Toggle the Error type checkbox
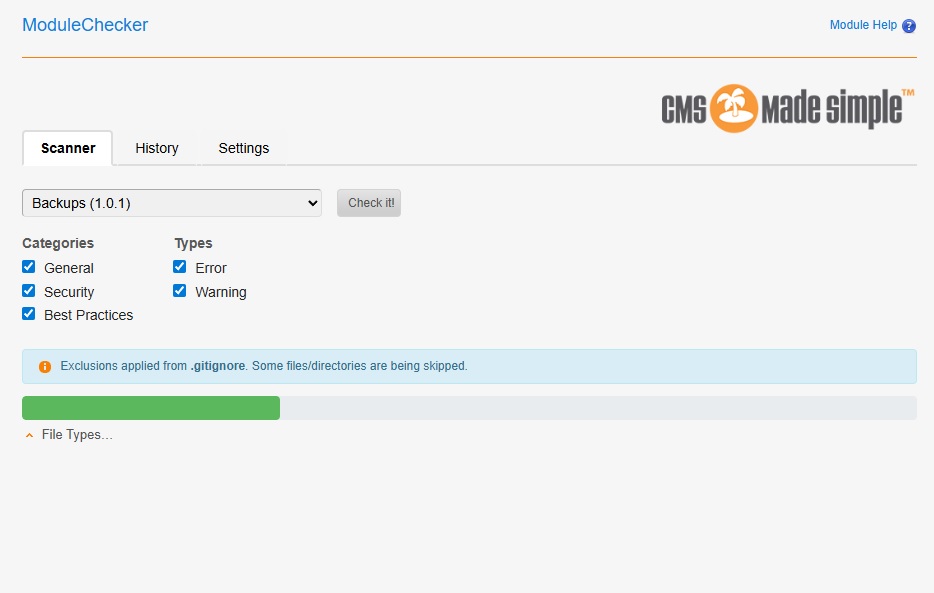This screenshot has height=593, width=934. point(179,267)
